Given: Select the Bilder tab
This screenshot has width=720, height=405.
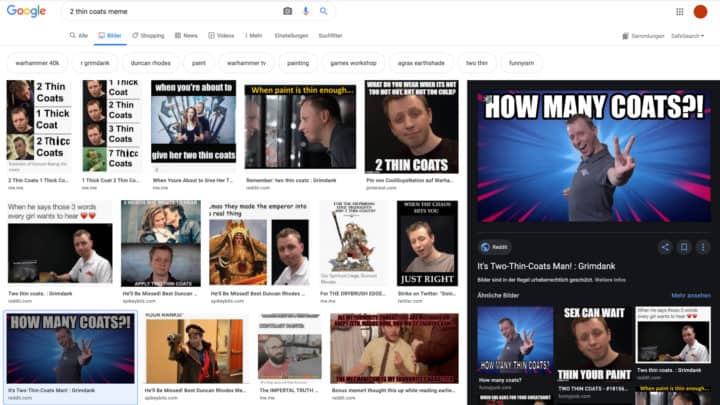Looking at the screenshot, I should point(110,35).
